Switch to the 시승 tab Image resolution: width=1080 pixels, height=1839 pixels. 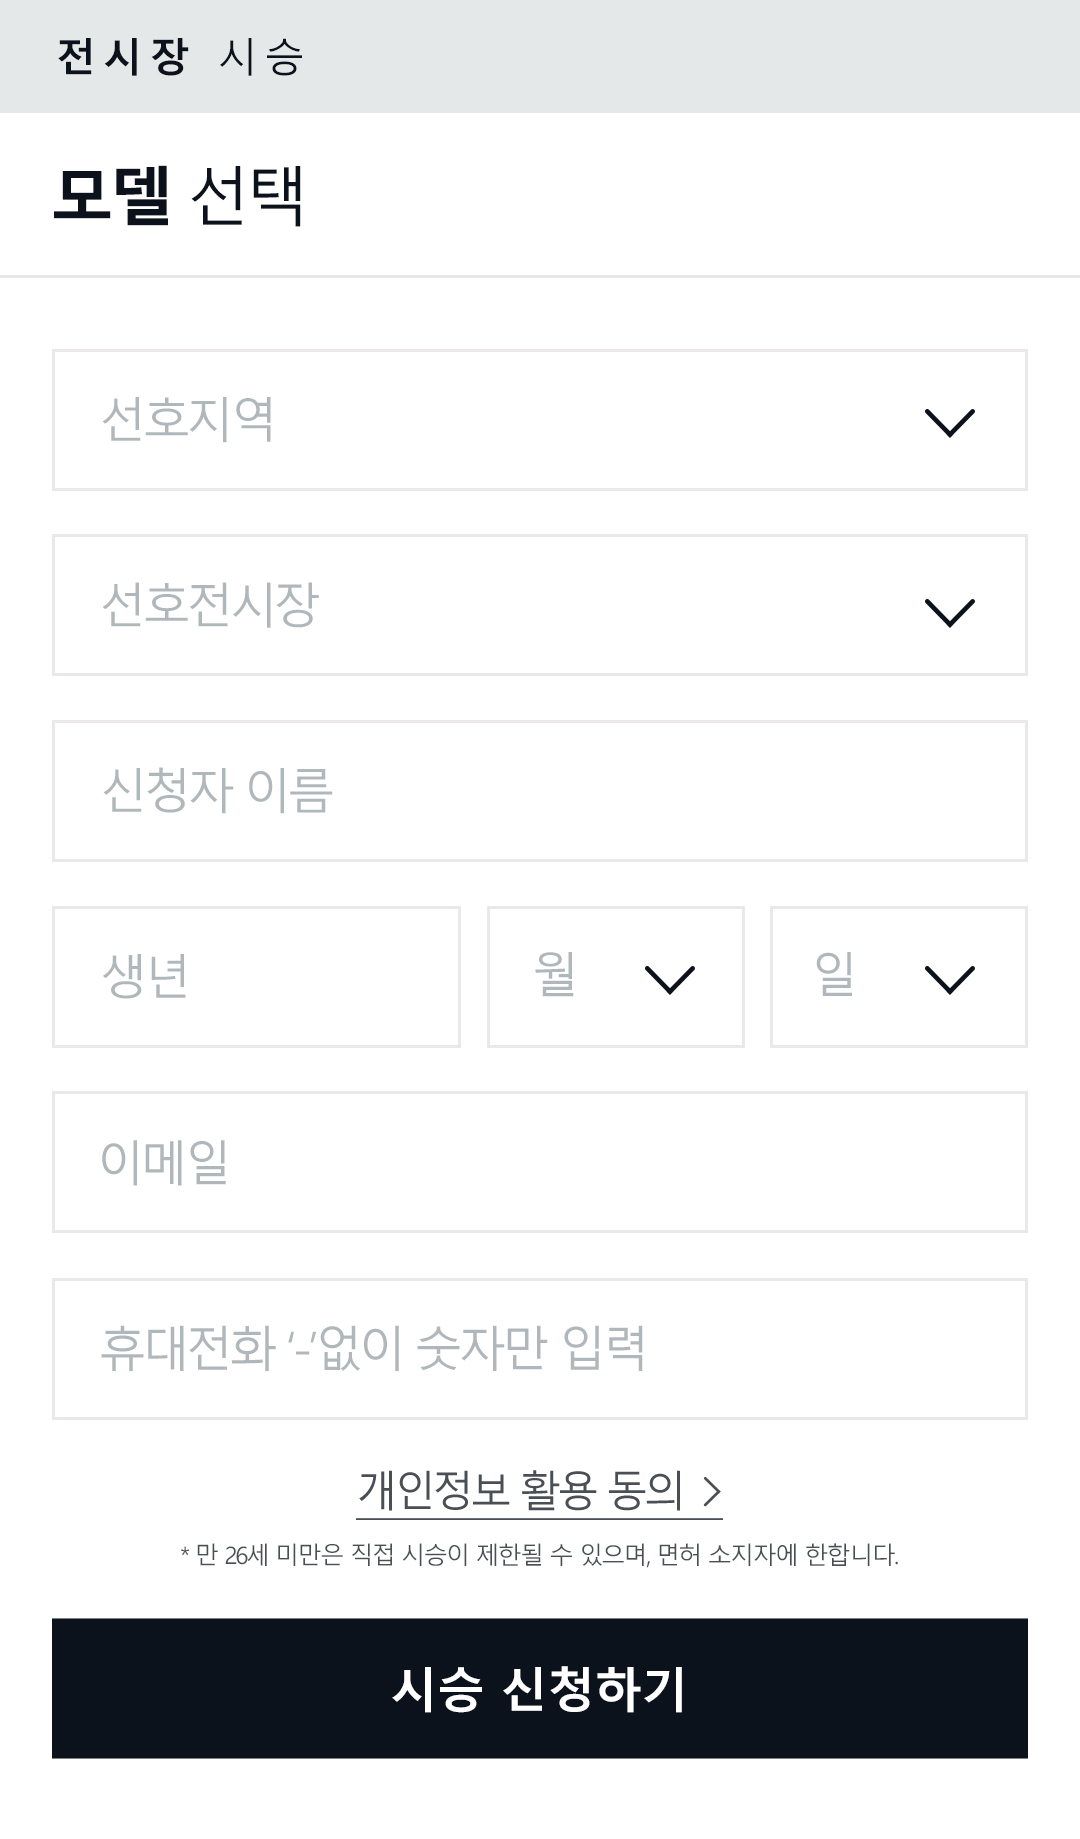pos(261,57)
